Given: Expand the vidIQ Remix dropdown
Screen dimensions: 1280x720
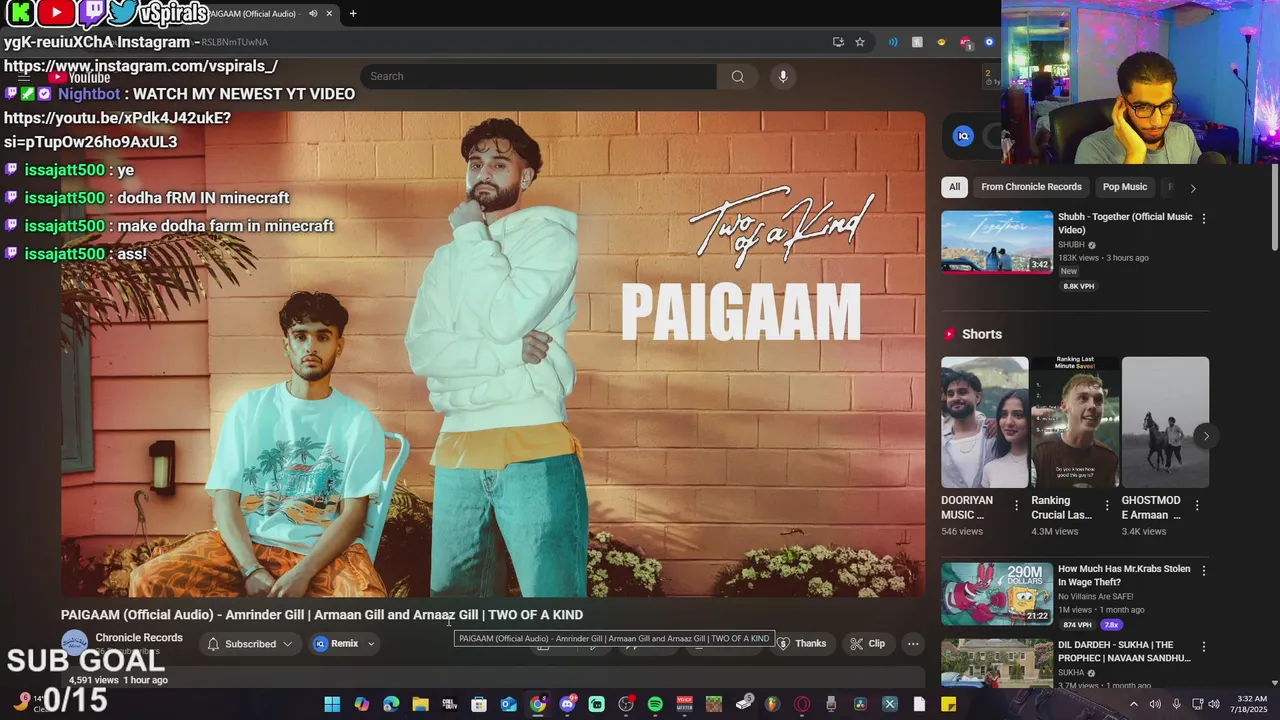Looking at the screenshot, I should pos(371,644).
